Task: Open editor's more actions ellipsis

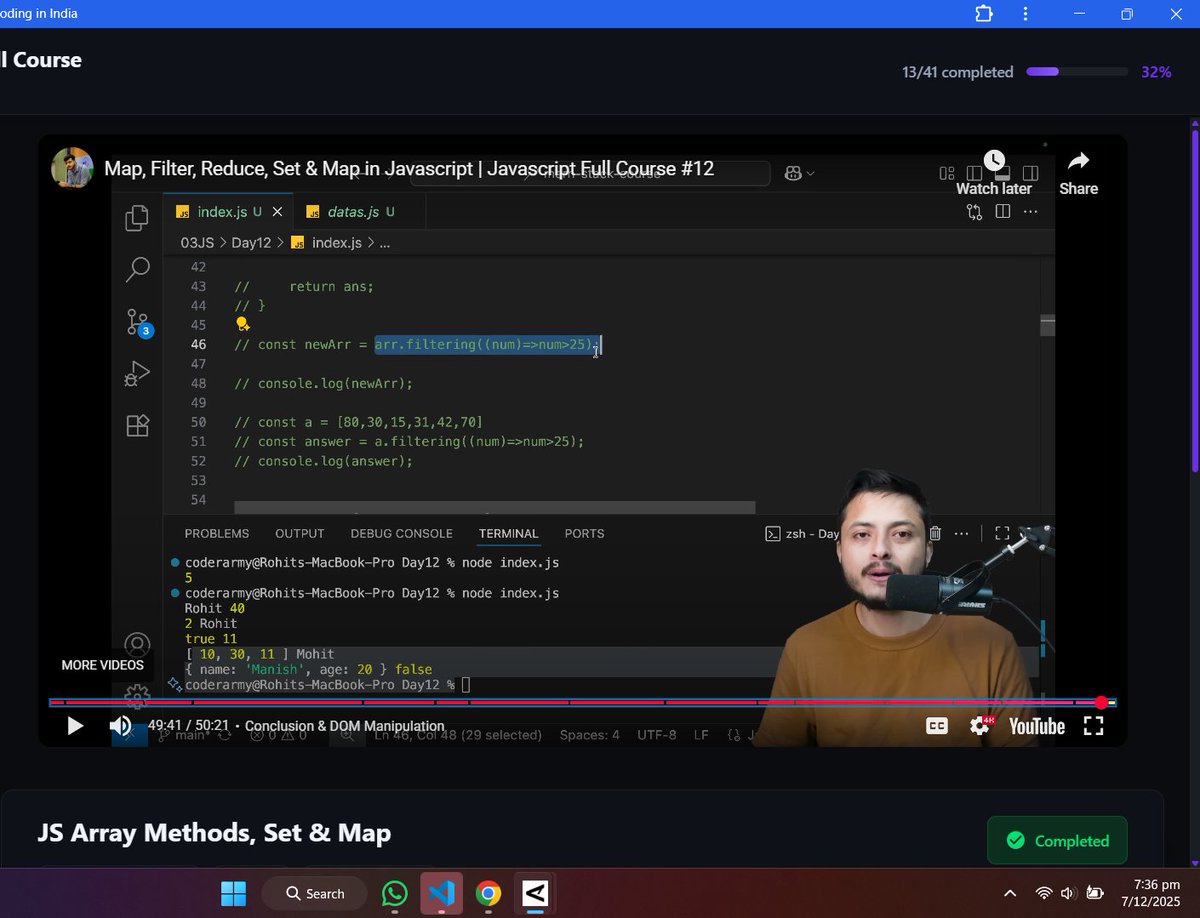Action: pyautogui.click(x=1031, y=212)
